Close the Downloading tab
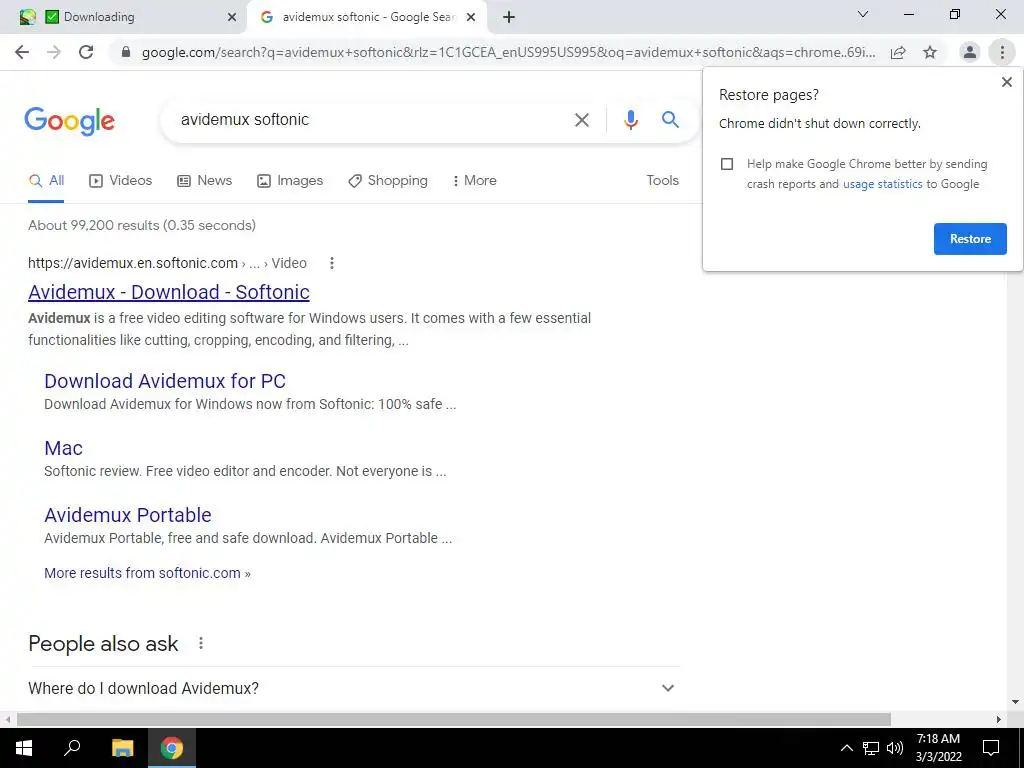Screen dimensions: 1024x768 232,17
